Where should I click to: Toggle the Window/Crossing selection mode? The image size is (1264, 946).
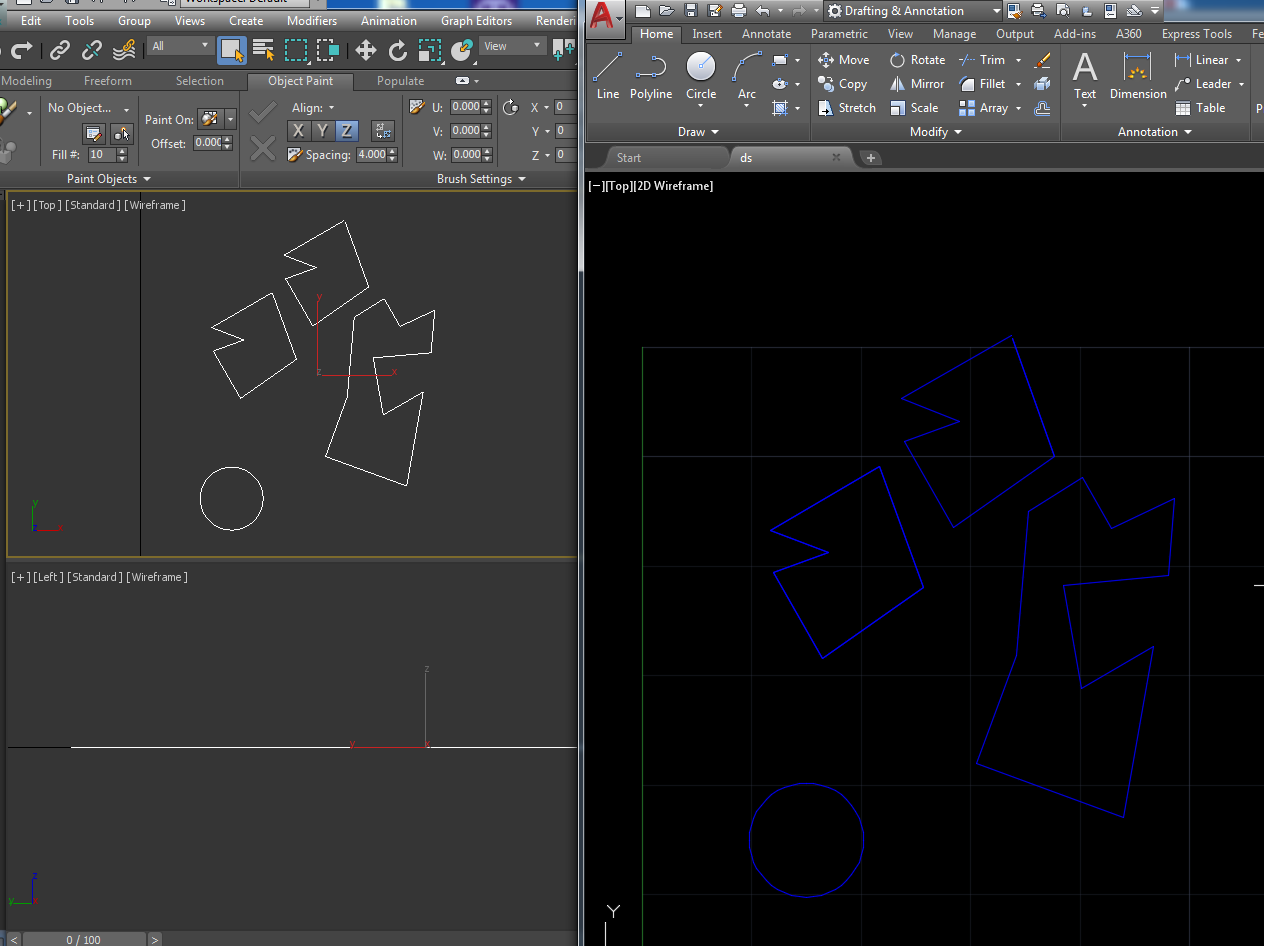pyautogui.click(x=328, y=49)
